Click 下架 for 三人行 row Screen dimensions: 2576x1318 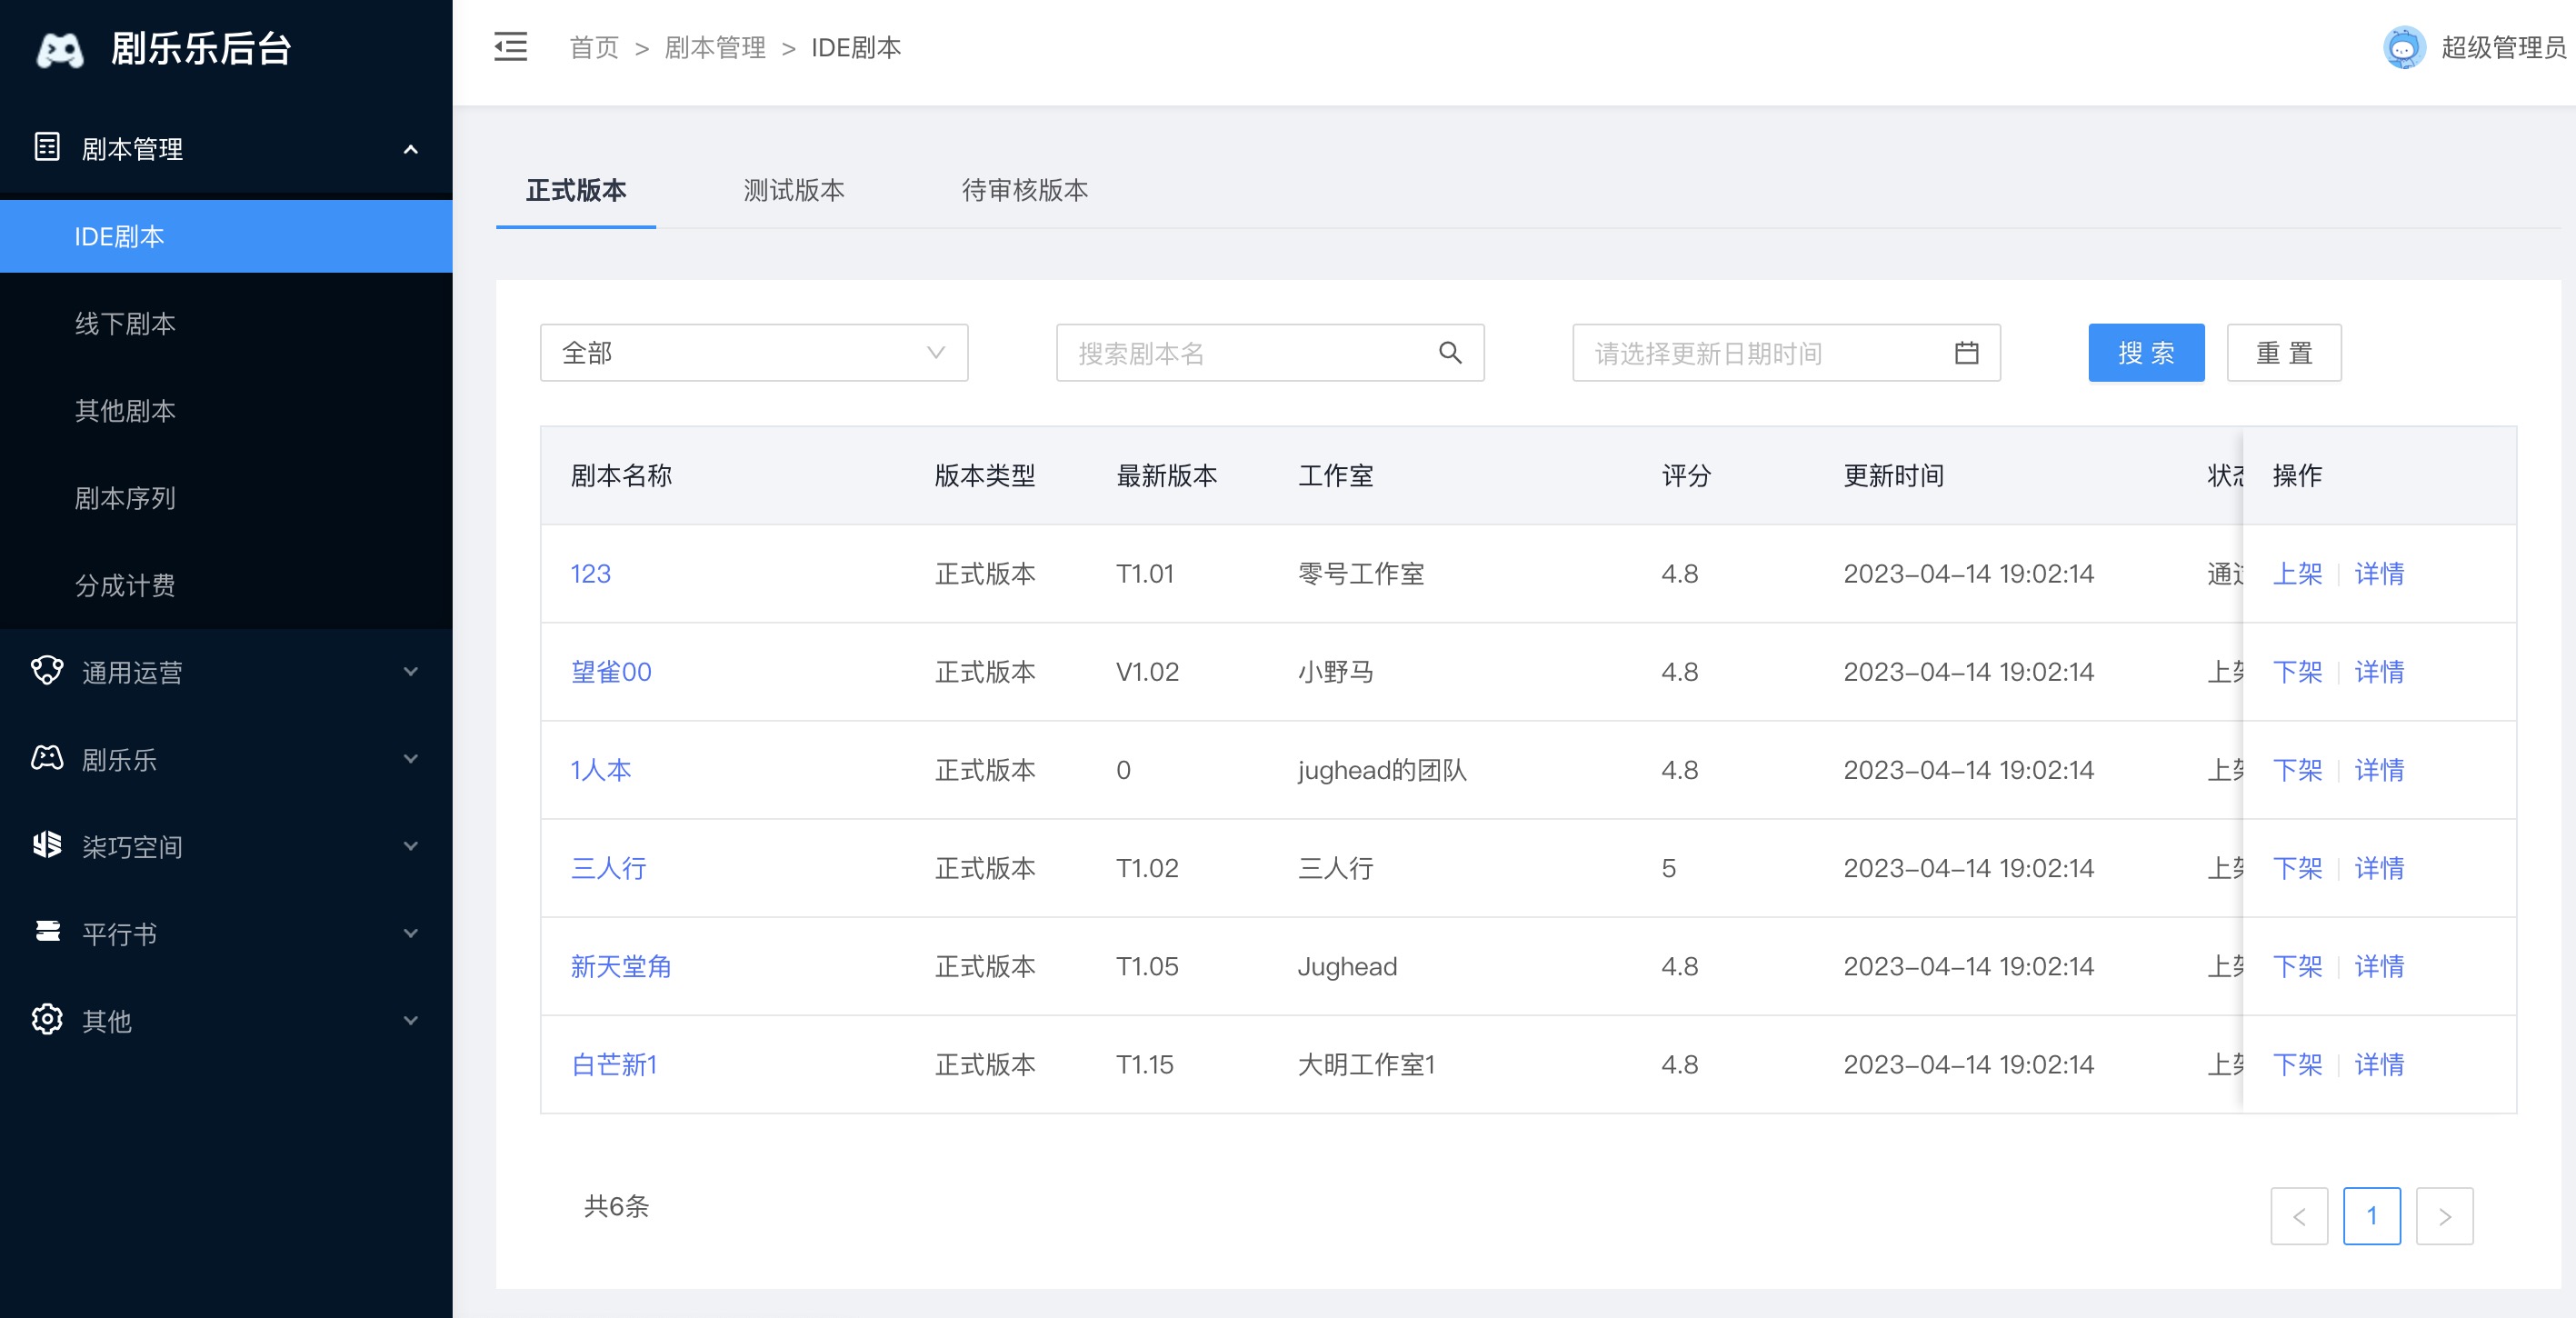click(x=2297, y=867)
